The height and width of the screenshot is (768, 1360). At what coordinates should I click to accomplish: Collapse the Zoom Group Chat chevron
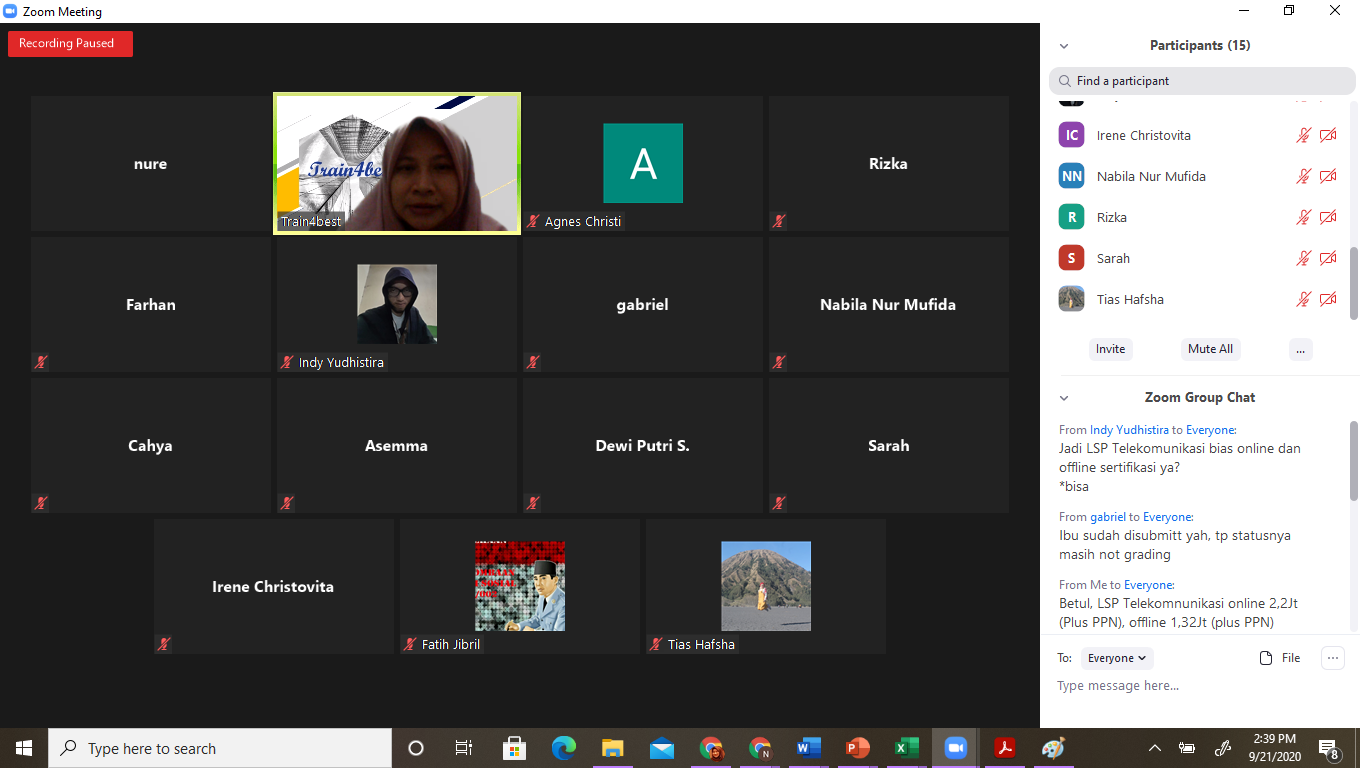coord(1064,398)
